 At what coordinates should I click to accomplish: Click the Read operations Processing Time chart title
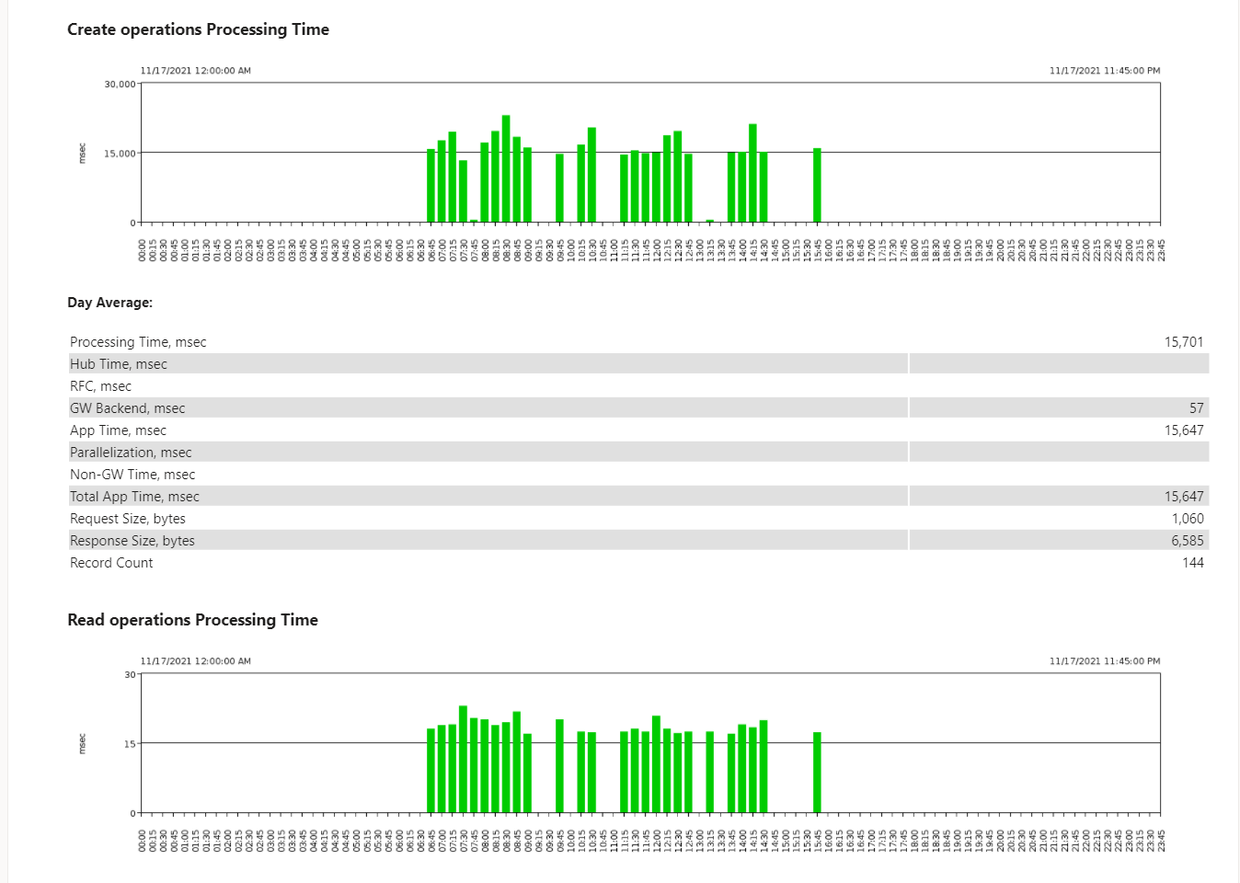pos(192,620)
